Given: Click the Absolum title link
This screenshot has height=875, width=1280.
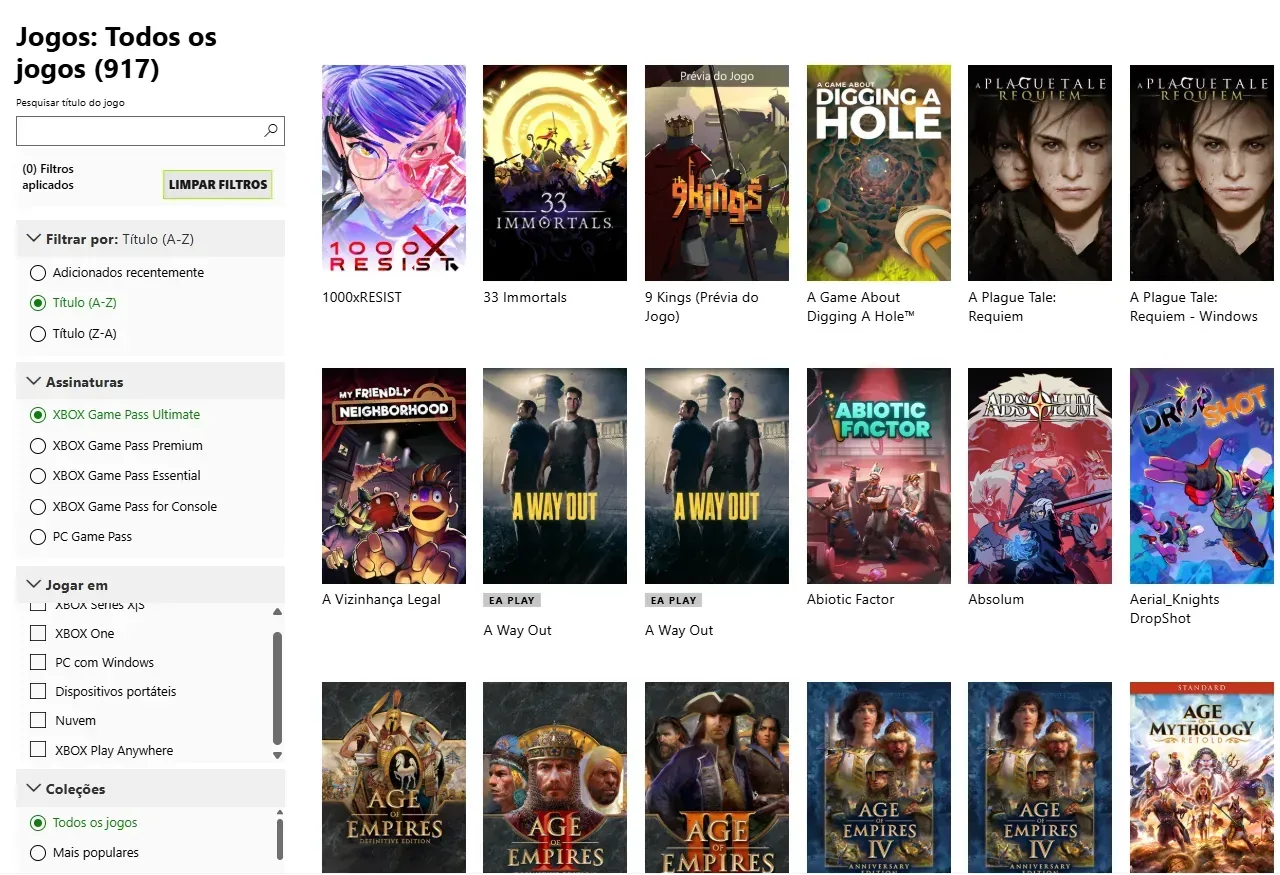Looking at the screenshot, I should (x=996, y=600).
